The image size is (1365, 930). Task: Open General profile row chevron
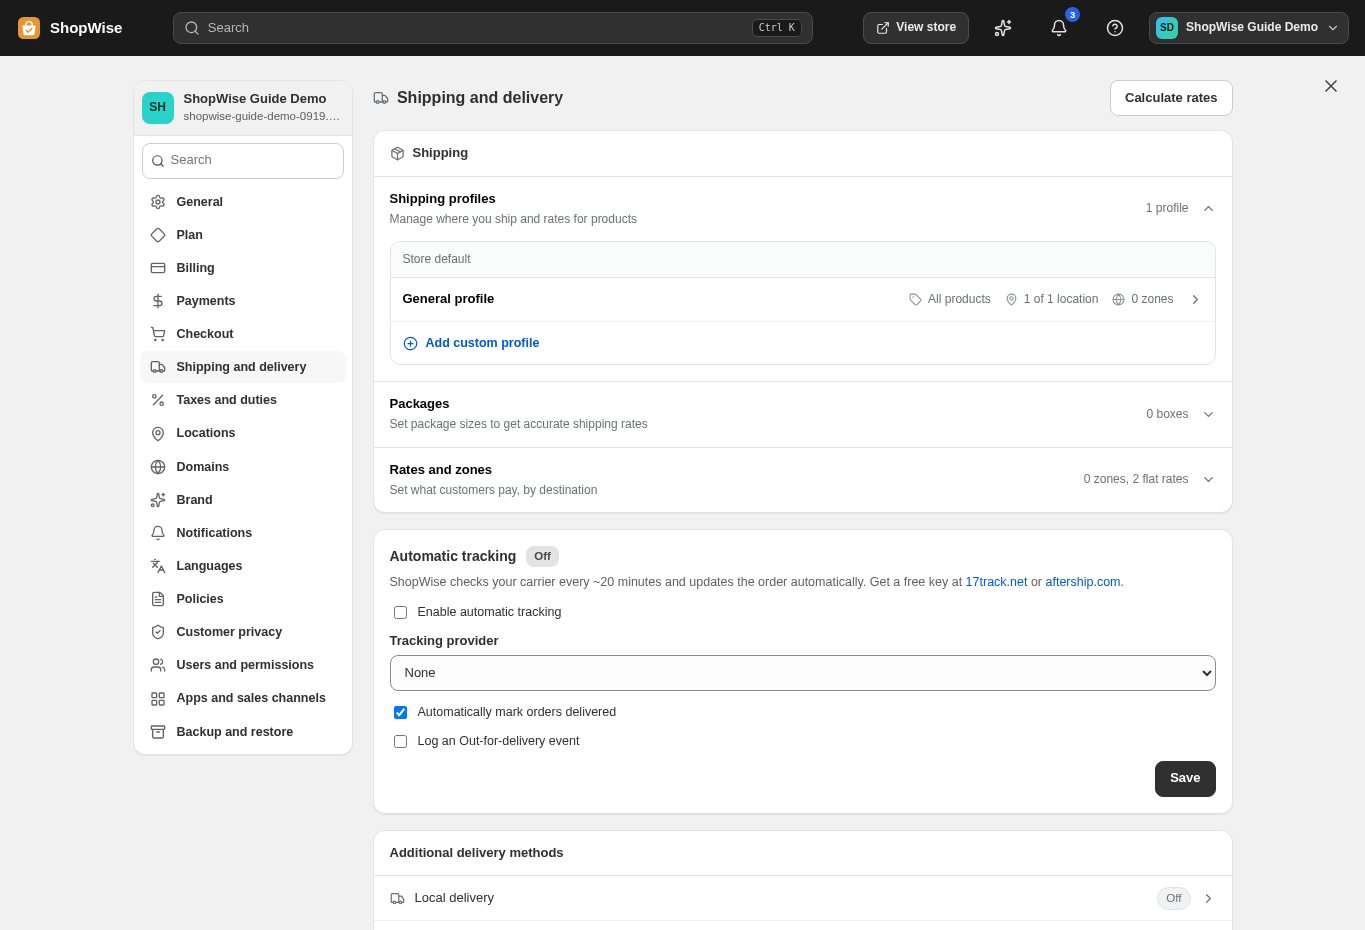coord(1195,299)
